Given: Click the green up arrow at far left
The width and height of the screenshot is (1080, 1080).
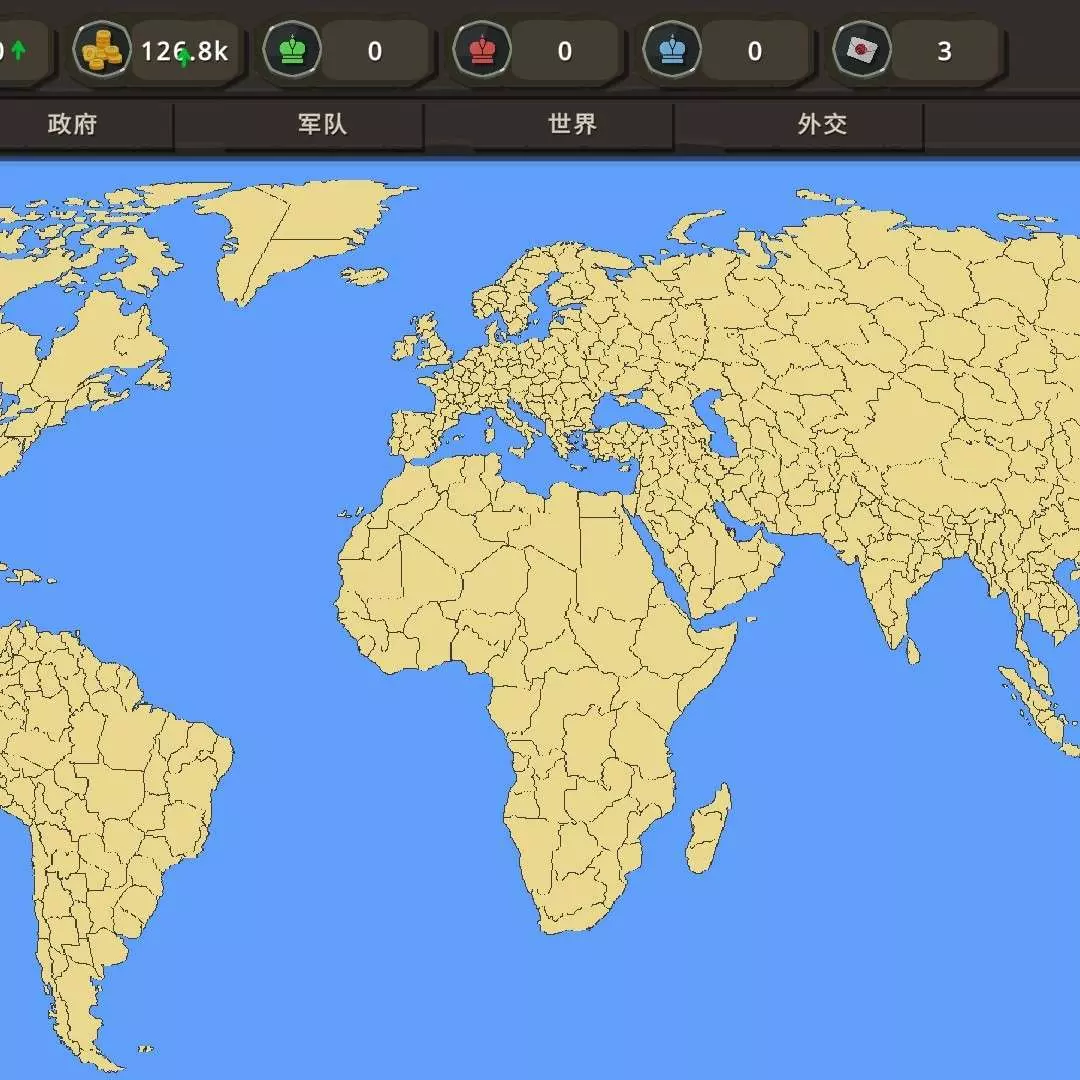Looking at the screenshot, I should (x=19, y=50).
